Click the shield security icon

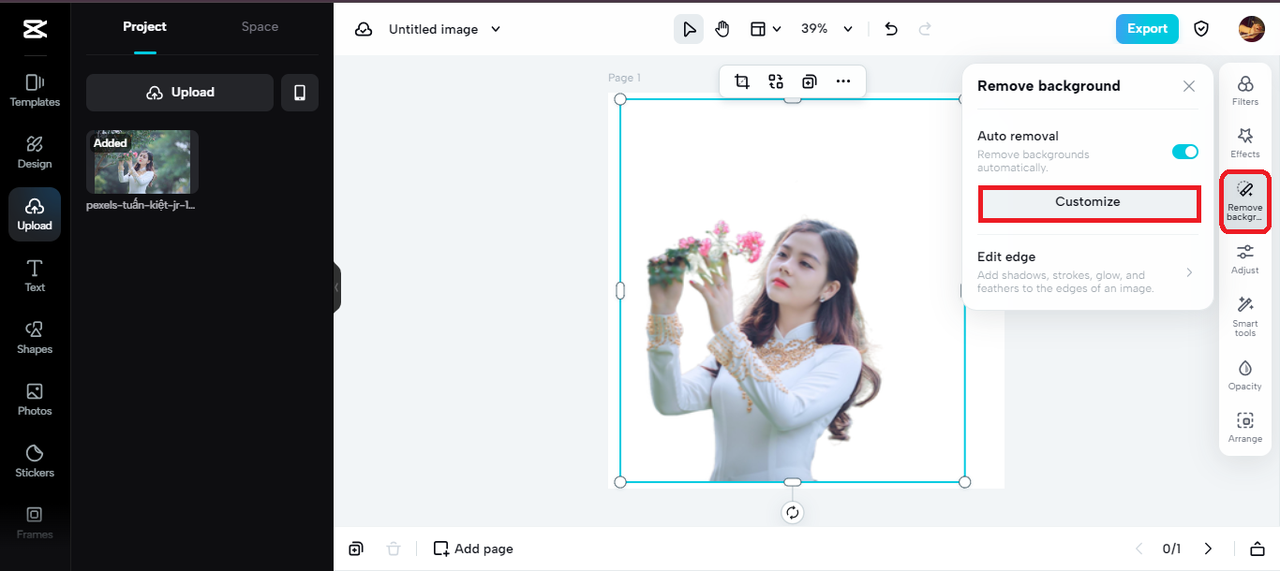coord(1201,29)
